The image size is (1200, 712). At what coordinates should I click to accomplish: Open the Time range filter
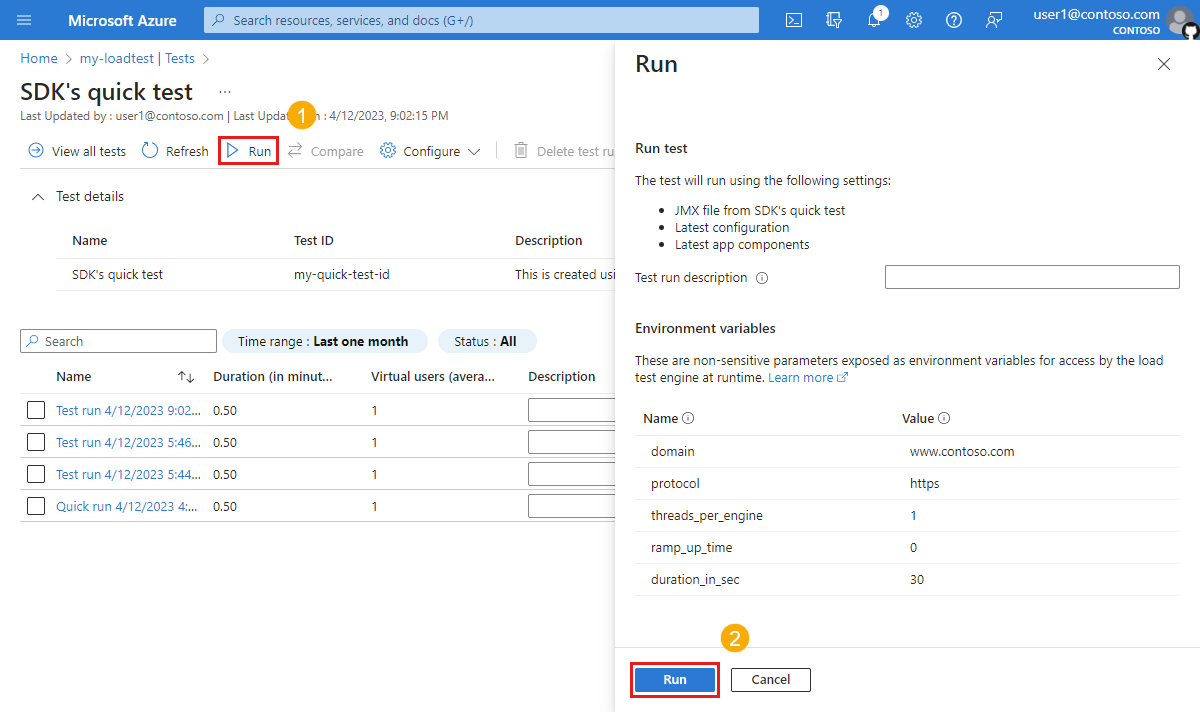(325, 341)
